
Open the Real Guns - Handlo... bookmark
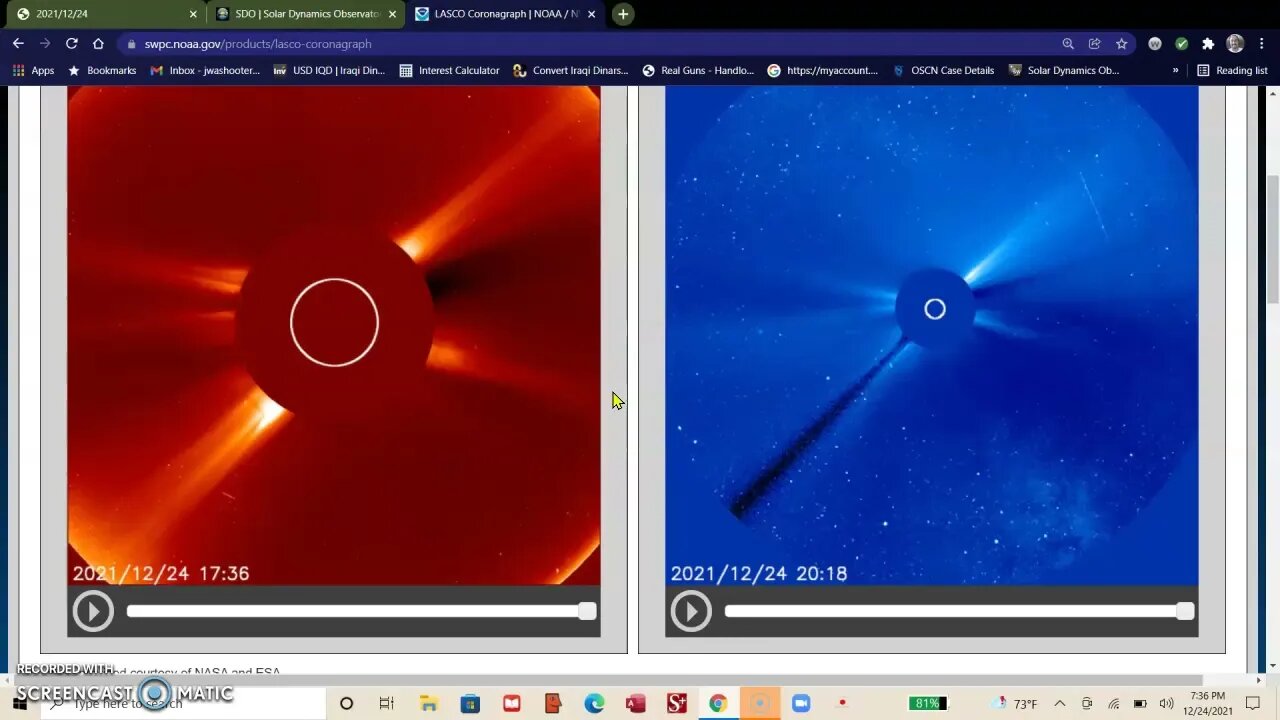pyautogui.click(x=698, y=71)
